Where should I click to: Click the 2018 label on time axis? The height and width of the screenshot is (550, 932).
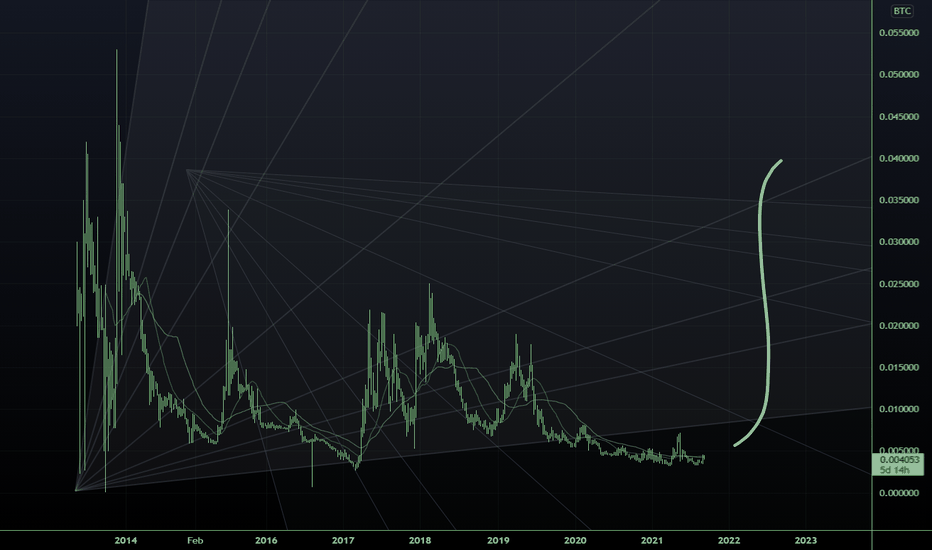420,540
